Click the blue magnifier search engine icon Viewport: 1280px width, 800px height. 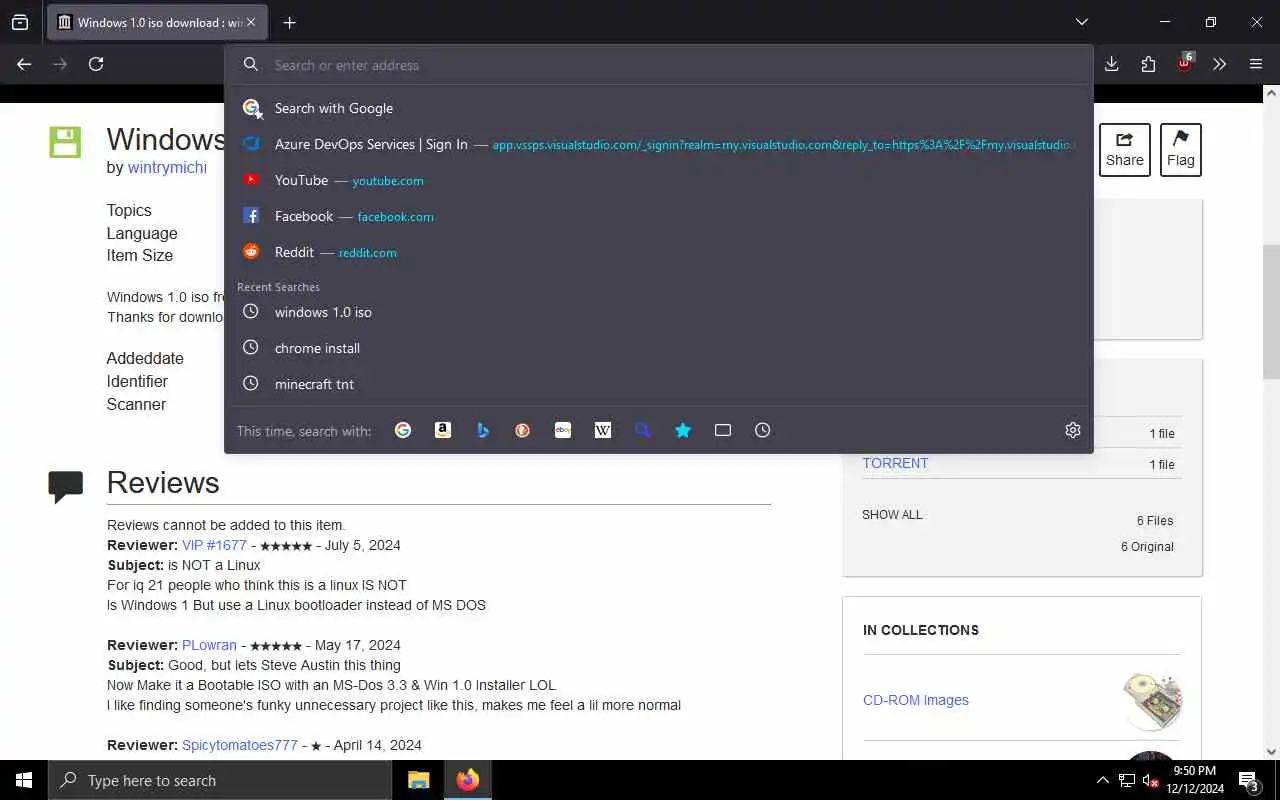click(643, 430)
